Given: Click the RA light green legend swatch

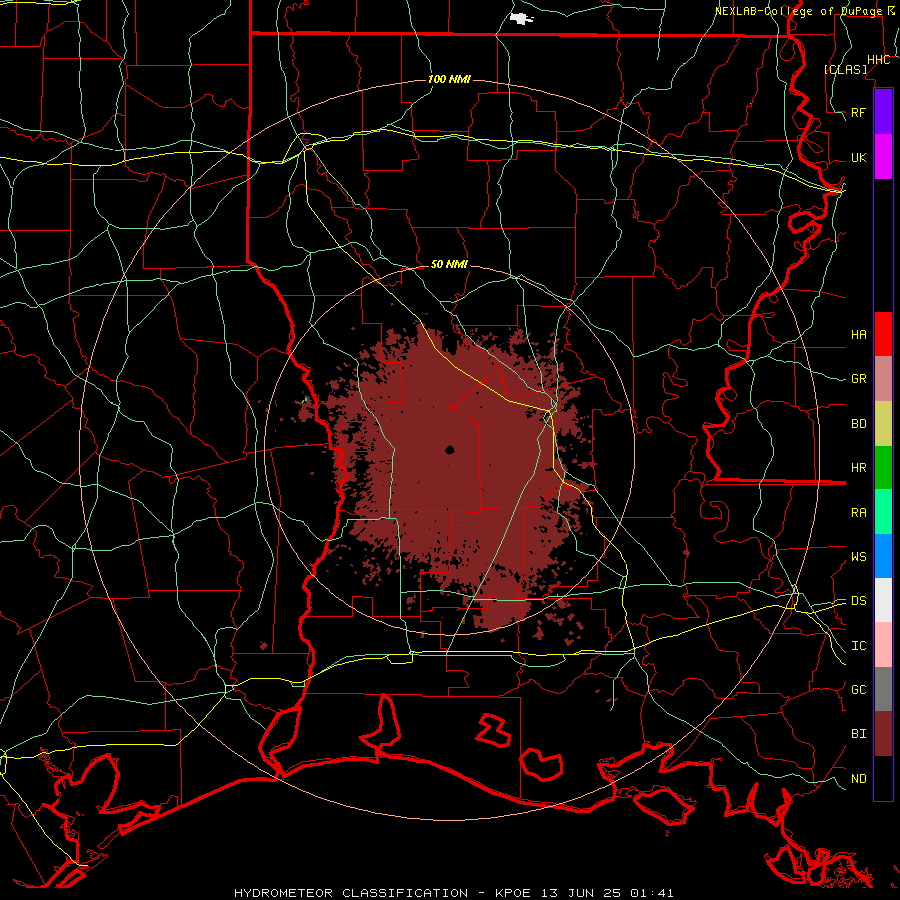Looking at the screenshot, I should tap(883, 512).
